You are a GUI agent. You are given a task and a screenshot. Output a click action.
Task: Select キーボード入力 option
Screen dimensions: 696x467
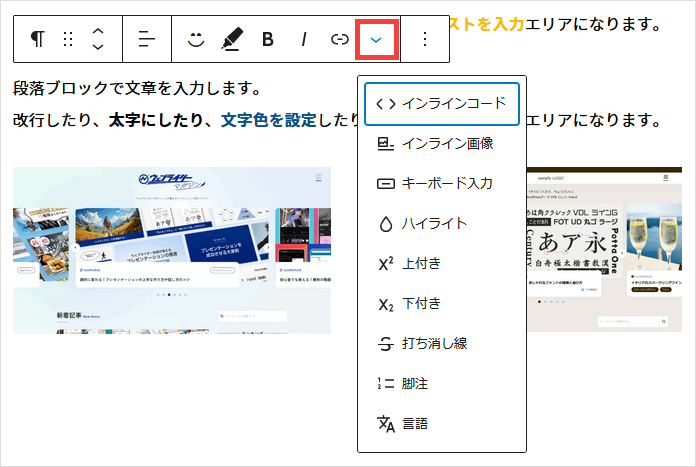point(442,183)
